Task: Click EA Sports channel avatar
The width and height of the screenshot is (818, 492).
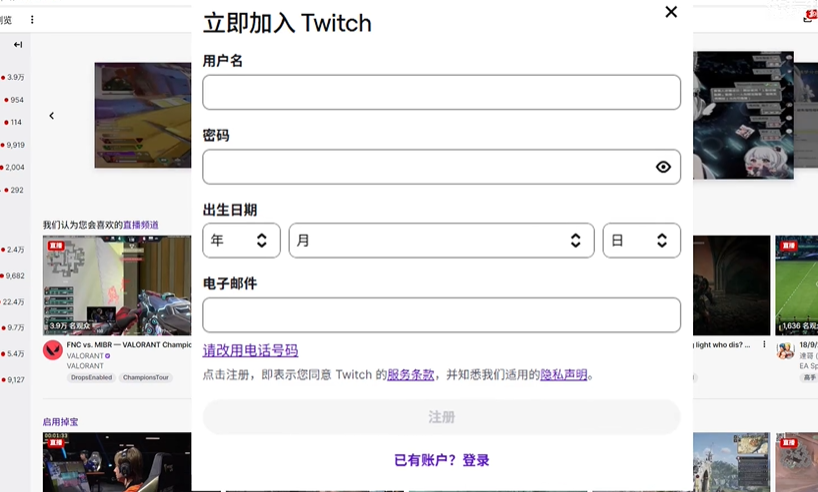Action: [x=786, y=351]
